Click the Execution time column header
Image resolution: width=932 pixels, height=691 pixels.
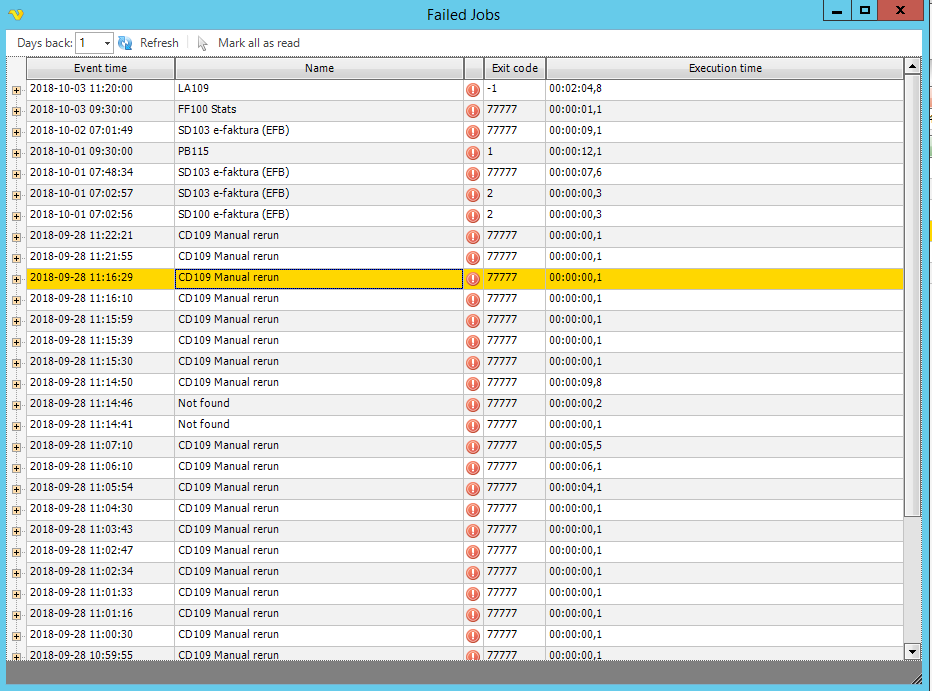click(x=724, y=68)
